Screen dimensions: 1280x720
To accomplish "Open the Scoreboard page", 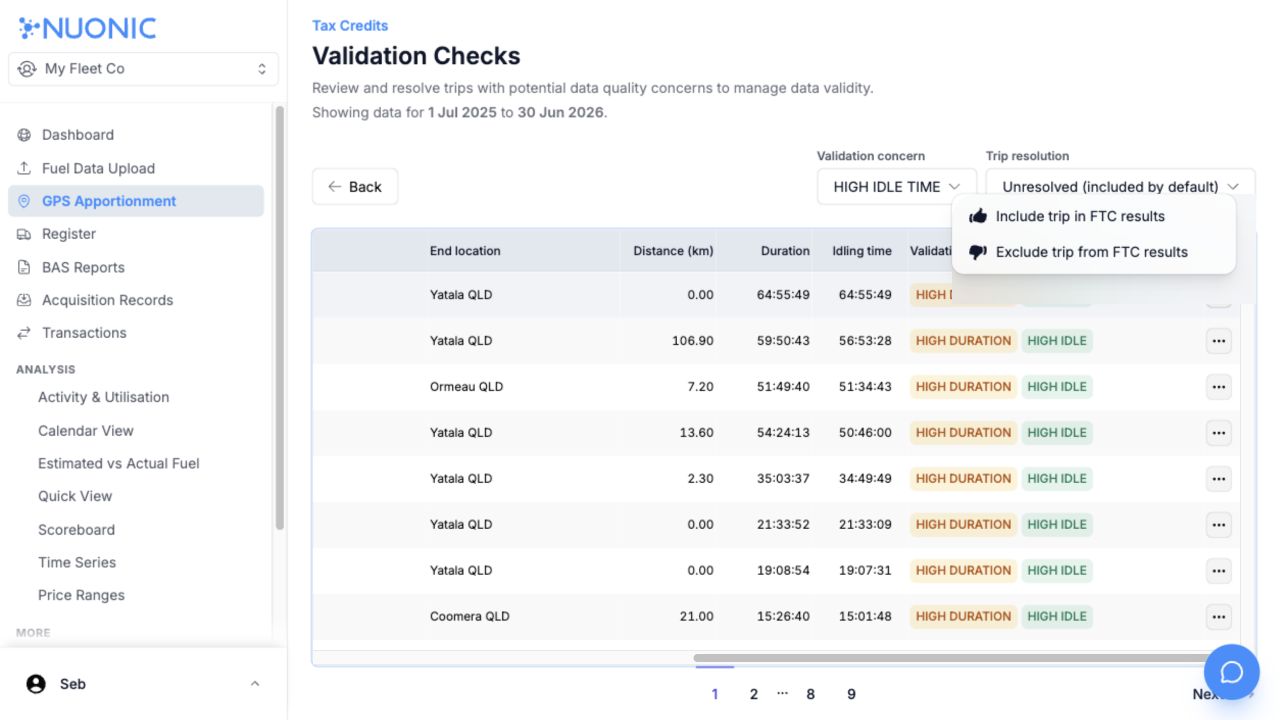I will pyautogui.click(x=76, y=530).
